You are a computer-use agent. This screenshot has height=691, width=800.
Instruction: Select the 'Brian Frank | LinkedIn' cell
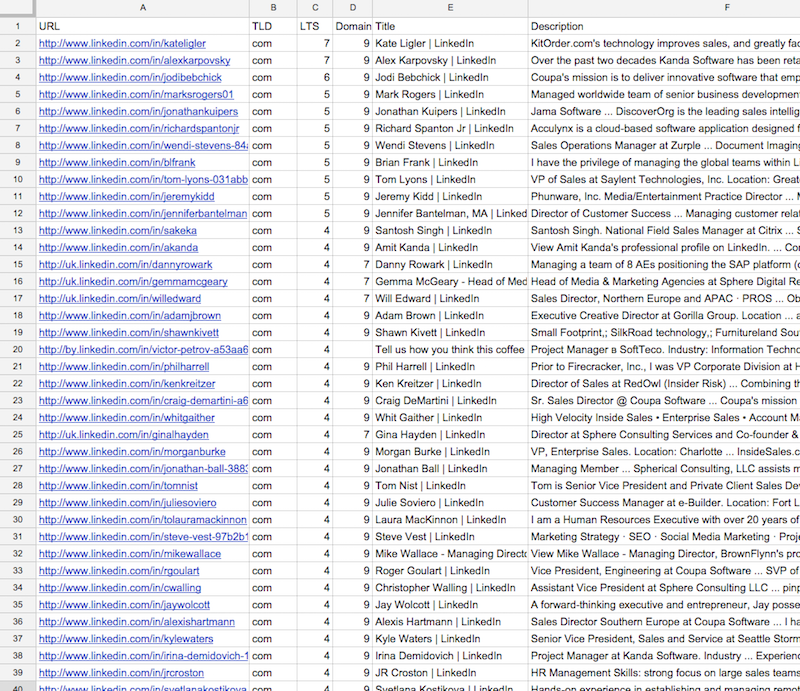click(x=451, y=162)
